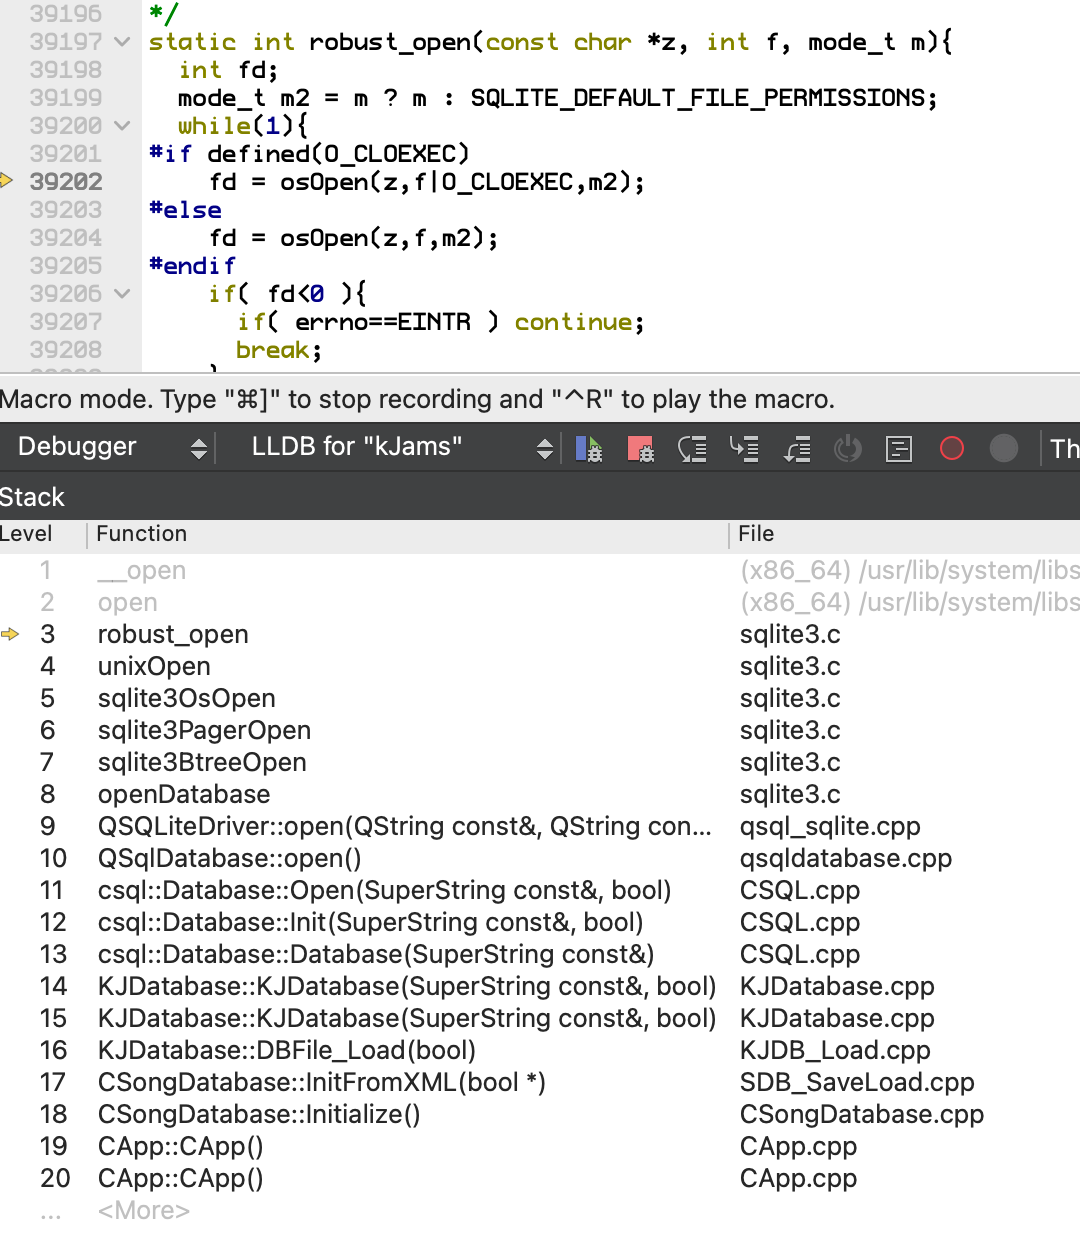
Task: Open the console log icon in debugger toolbar
Action: pyautogui.click(x=899, y=448)
